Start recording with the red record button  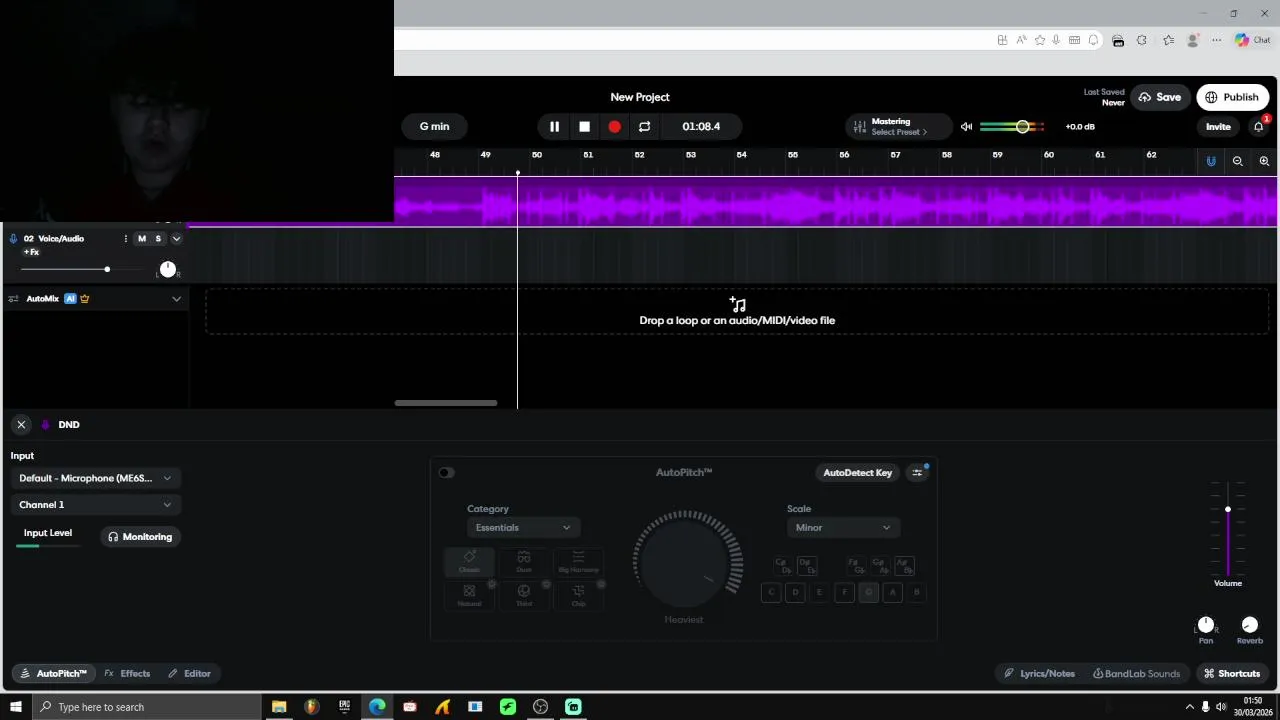pos(614,127)
